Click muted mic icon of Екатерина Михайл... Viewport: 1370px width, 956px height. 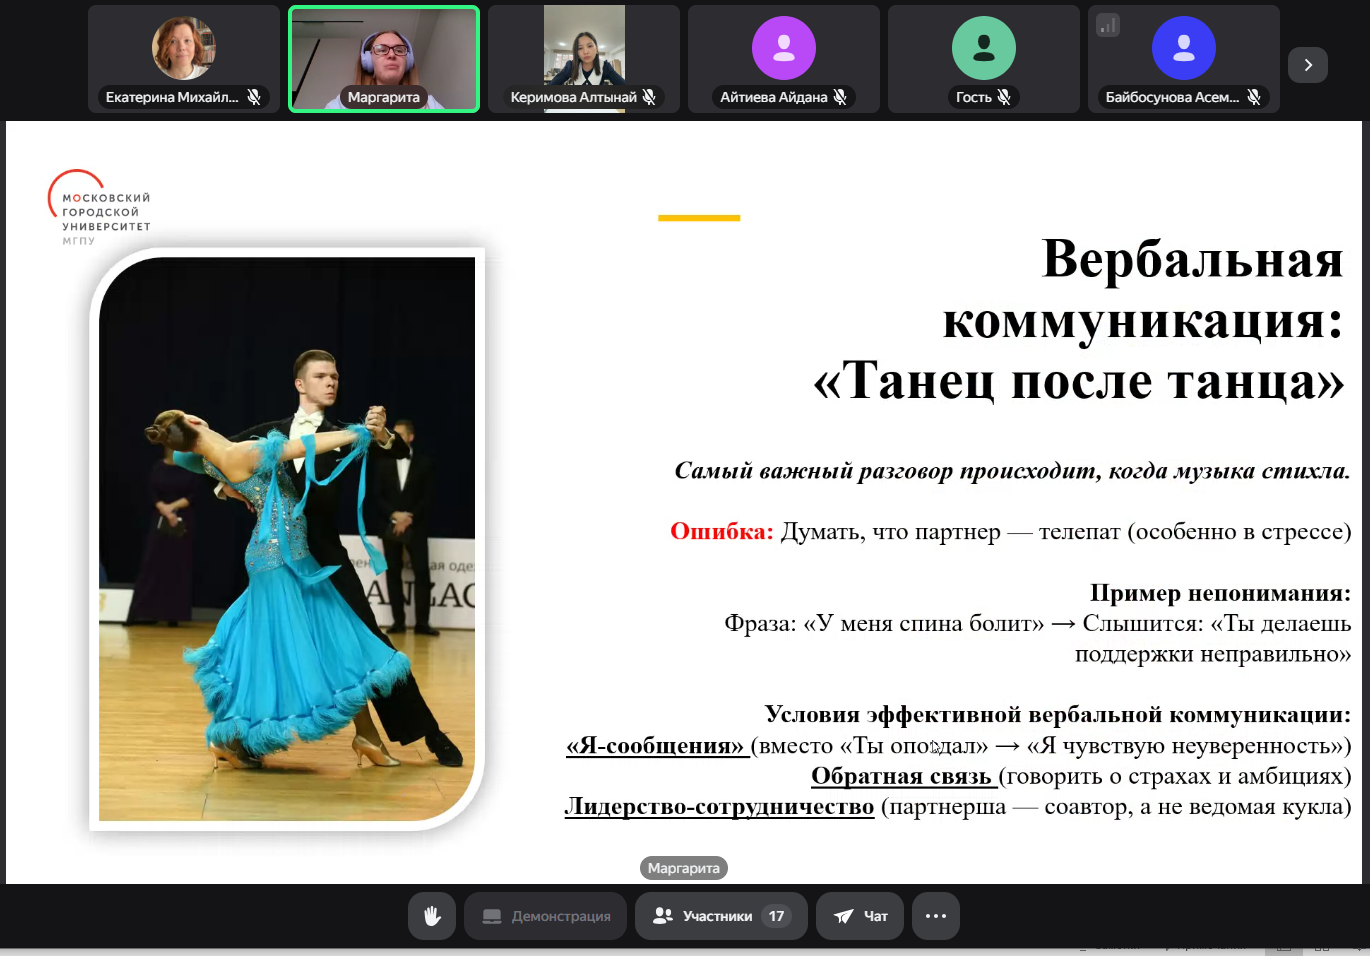(x=254, y=97)
